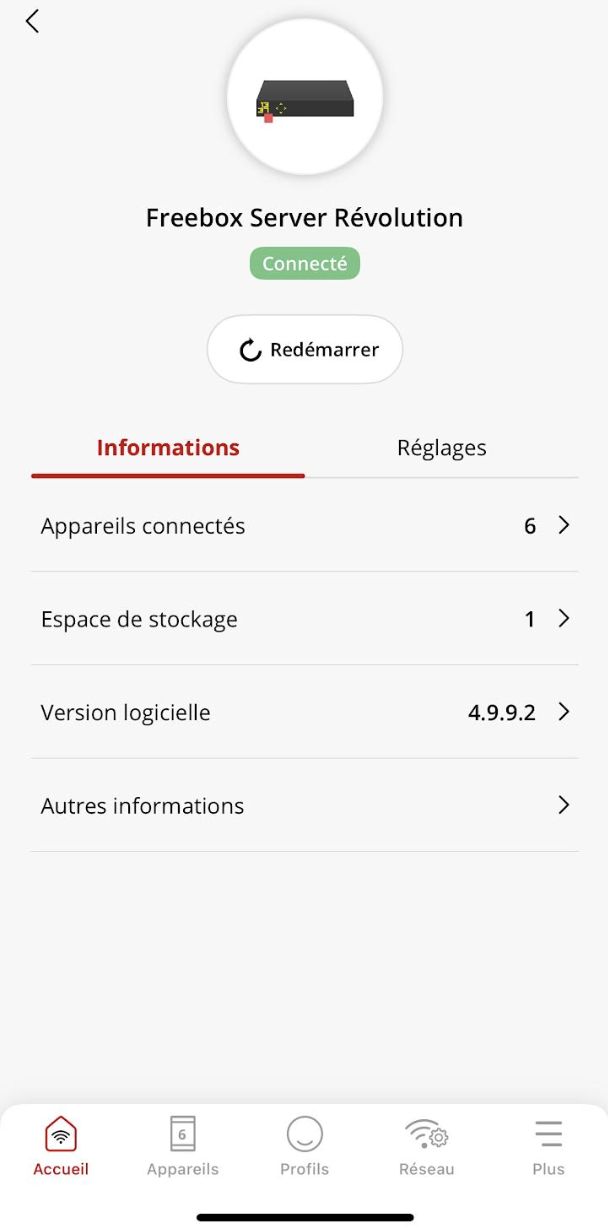Expand Version logicielle chevron

[564, 712]
